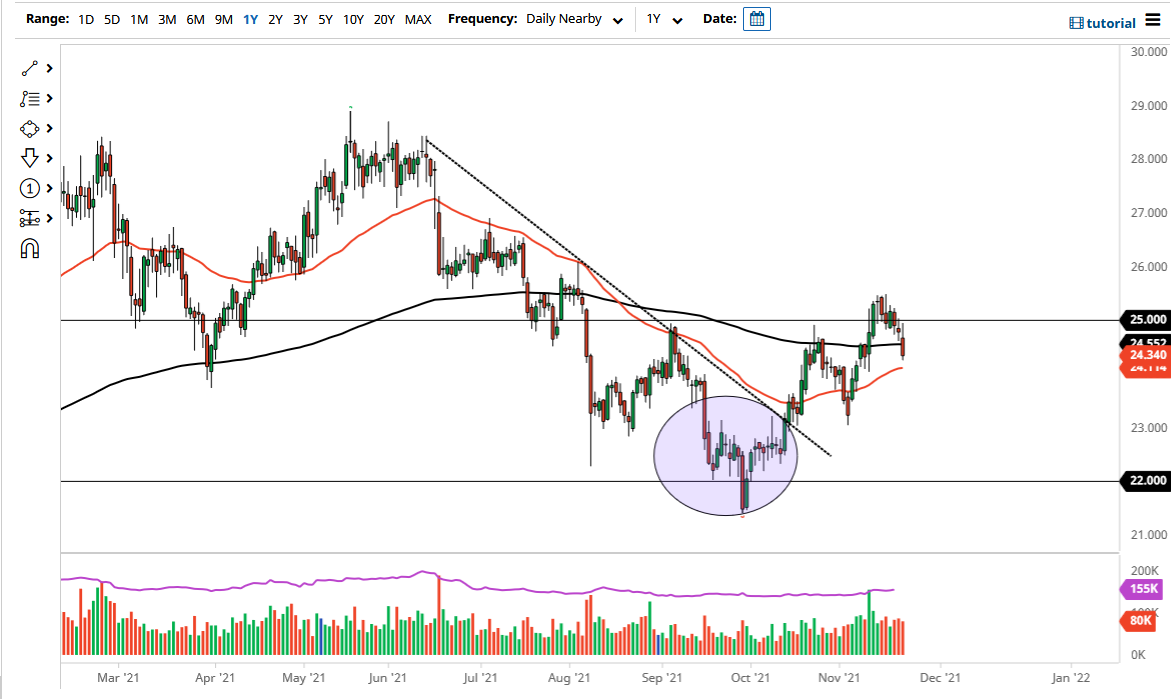This screenshot has width=1172, height=699.
Task: Click the 0K volume axis value
Action: pos(1138,654)
